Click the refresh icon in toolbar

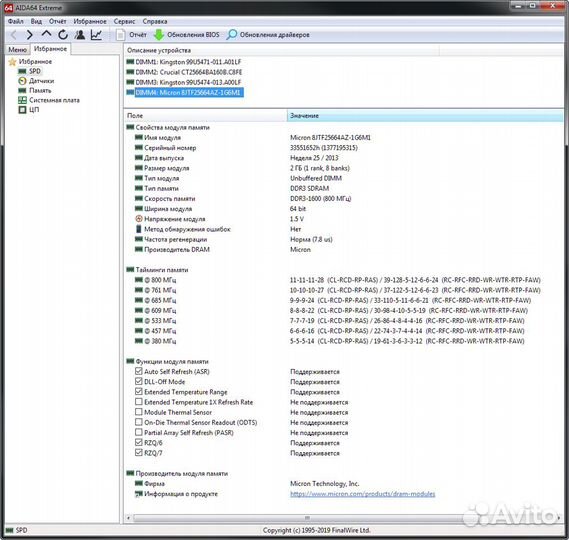point(63,35)
